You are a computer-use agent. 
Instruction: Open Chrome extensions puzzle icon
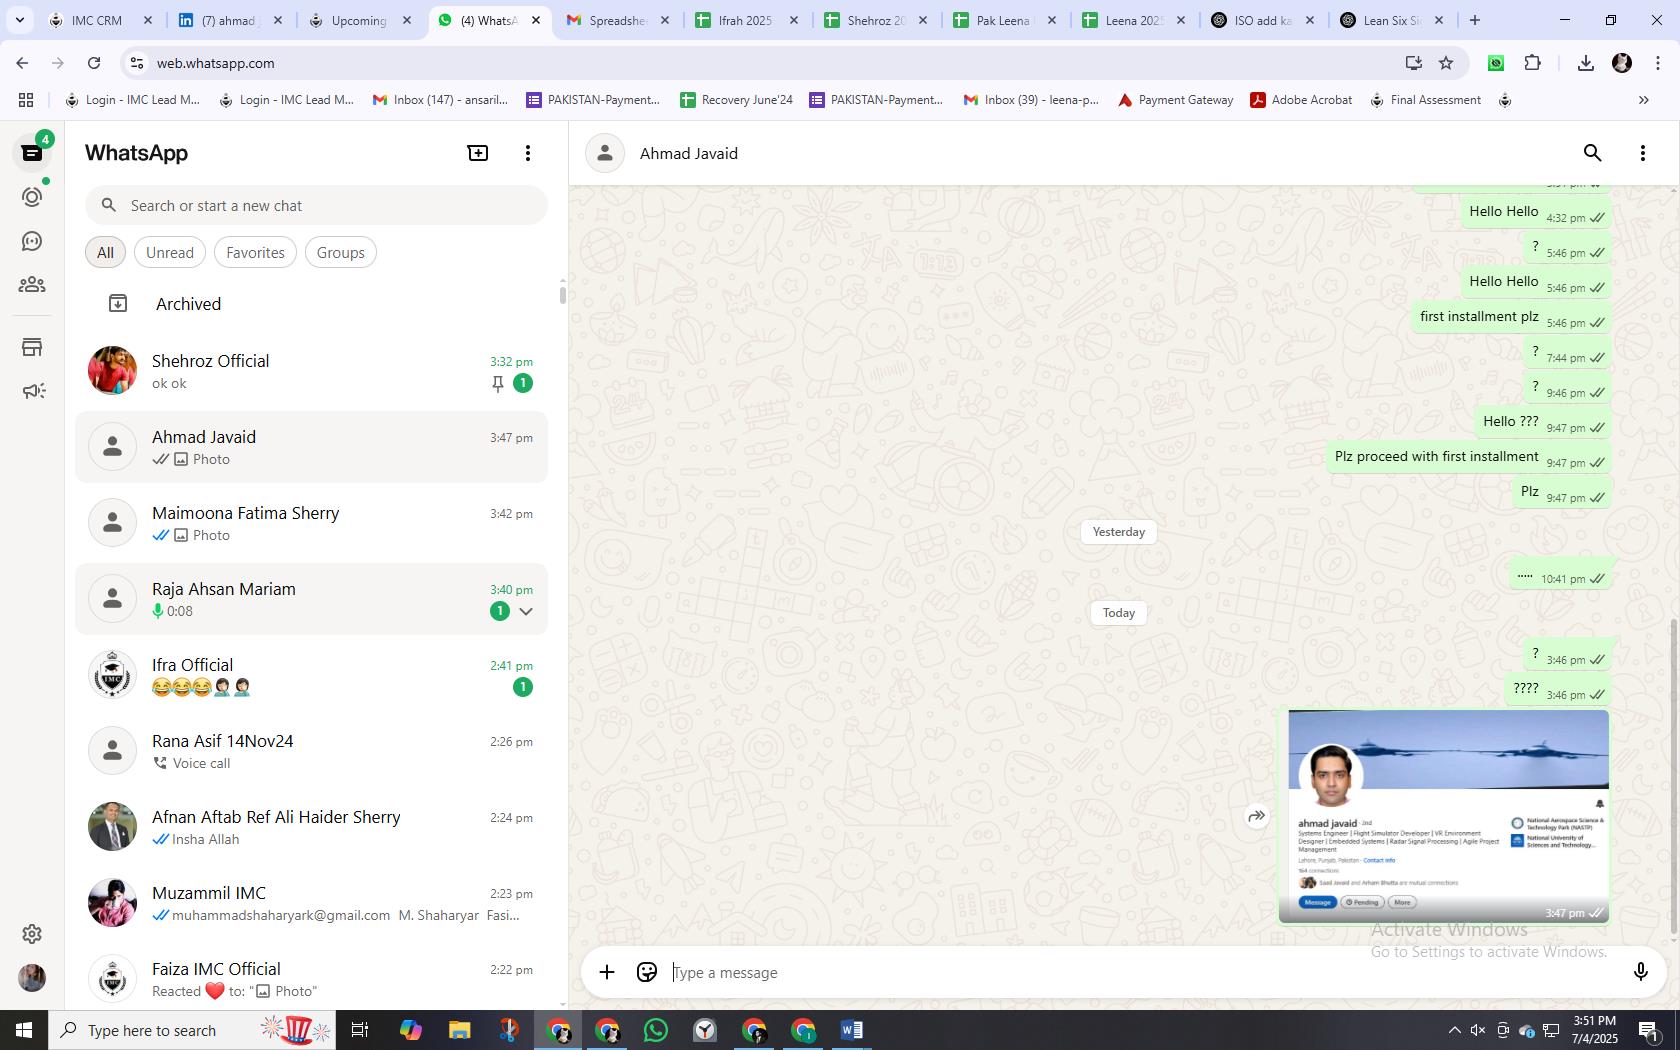(1532, 63)
